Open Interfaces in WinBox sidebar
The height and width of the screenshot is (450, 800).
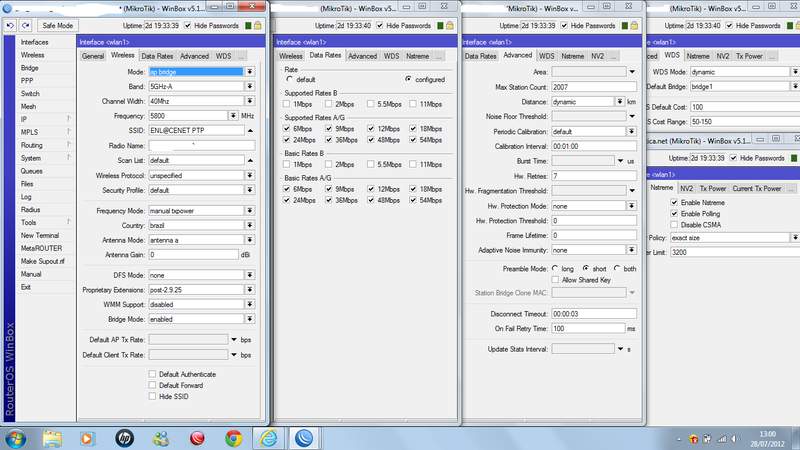(x=34, y=42)
